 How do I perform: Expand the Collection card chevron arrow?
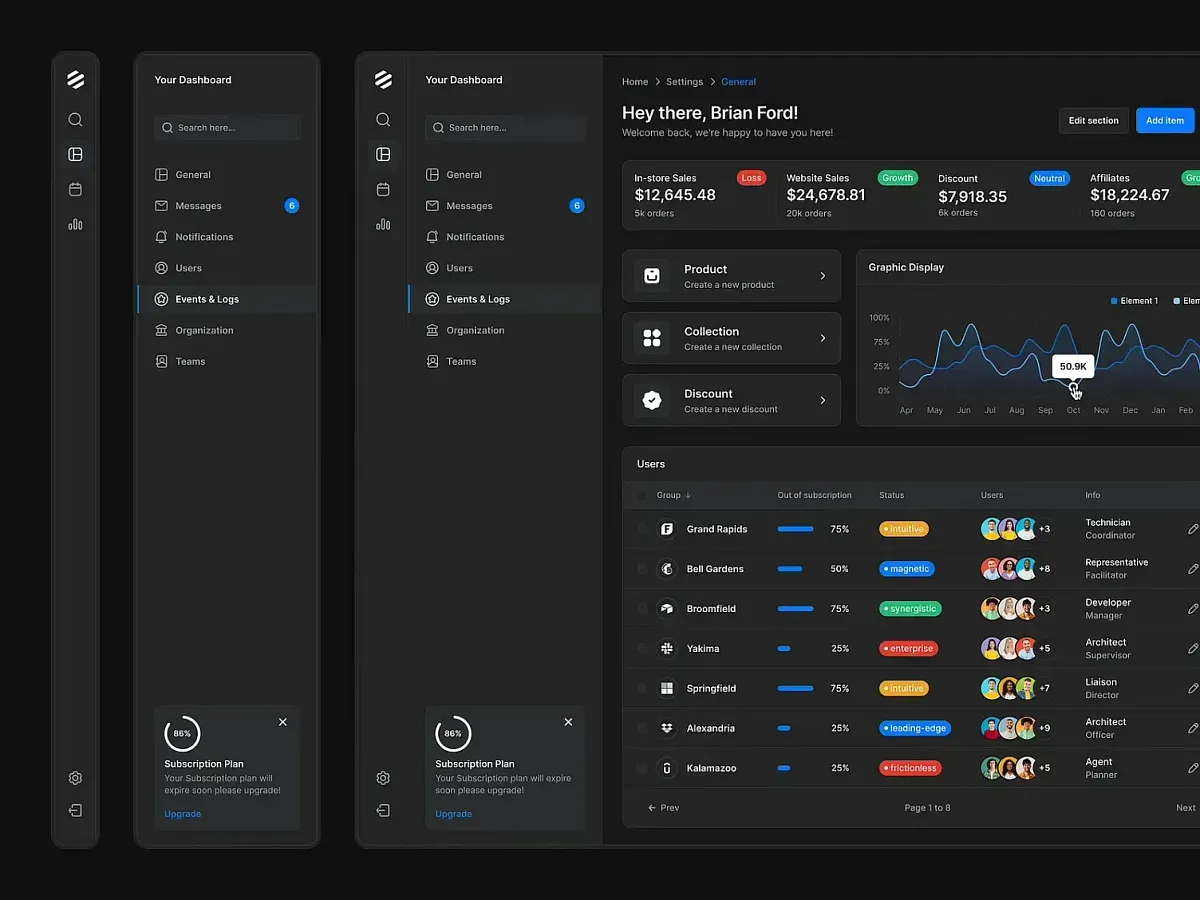coord(823,338)
